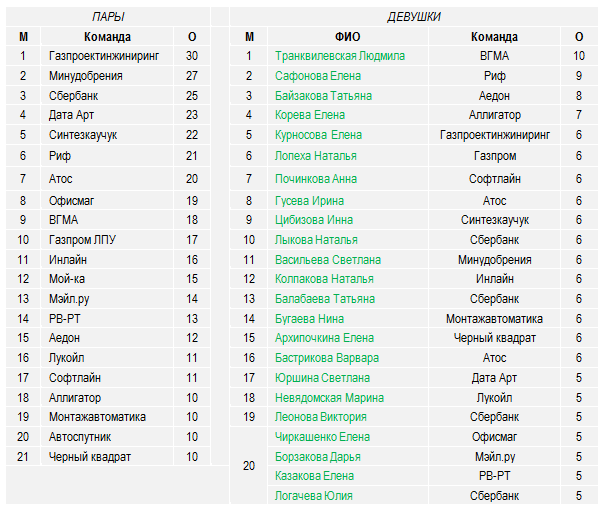
Task: Click Байзакова Татьяна name link
Action: (323, 96)
